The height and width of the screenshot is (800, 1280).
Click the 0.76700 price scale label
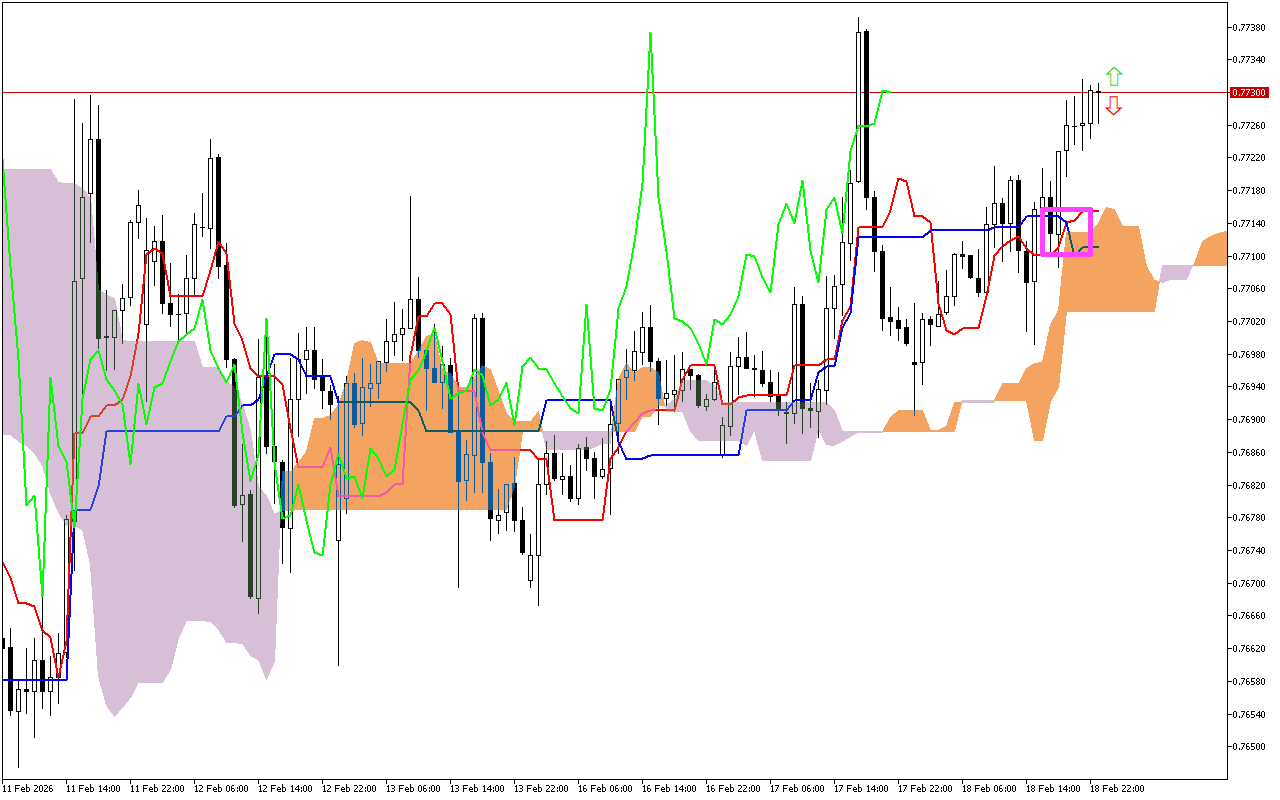click(x=1252, y=583)
